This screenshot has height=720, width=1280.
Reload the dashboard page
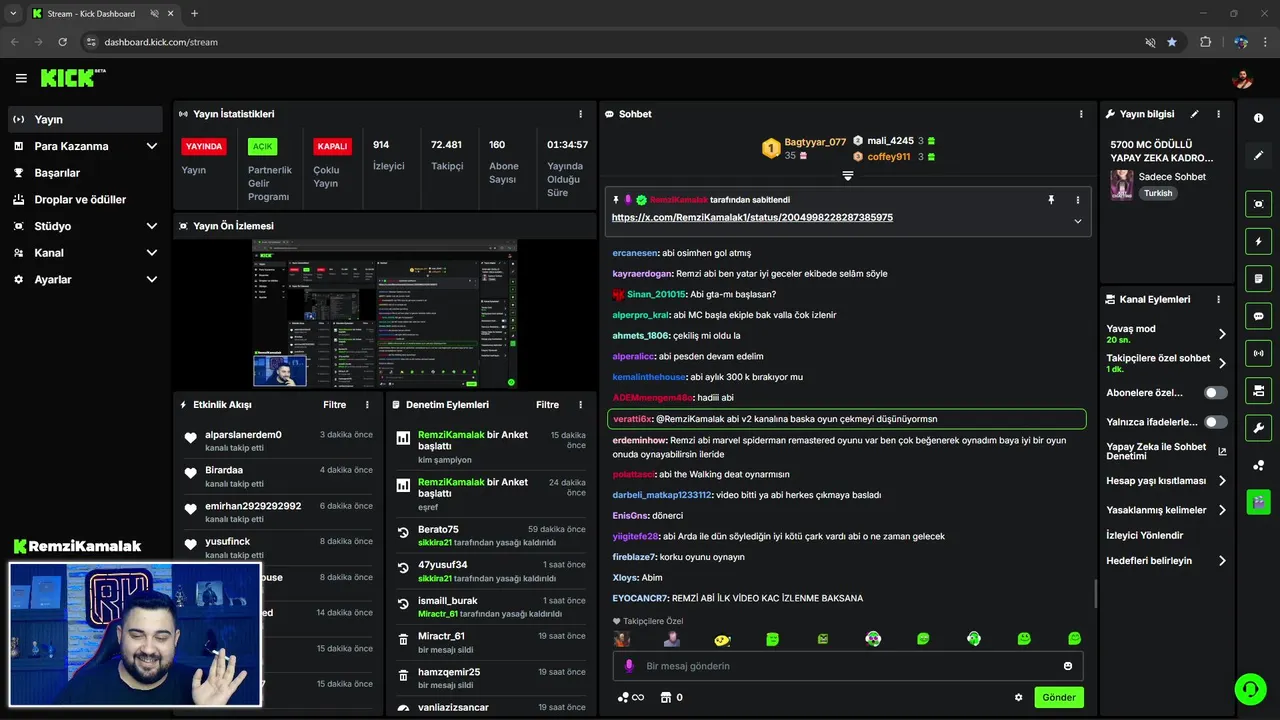(63, 42)
